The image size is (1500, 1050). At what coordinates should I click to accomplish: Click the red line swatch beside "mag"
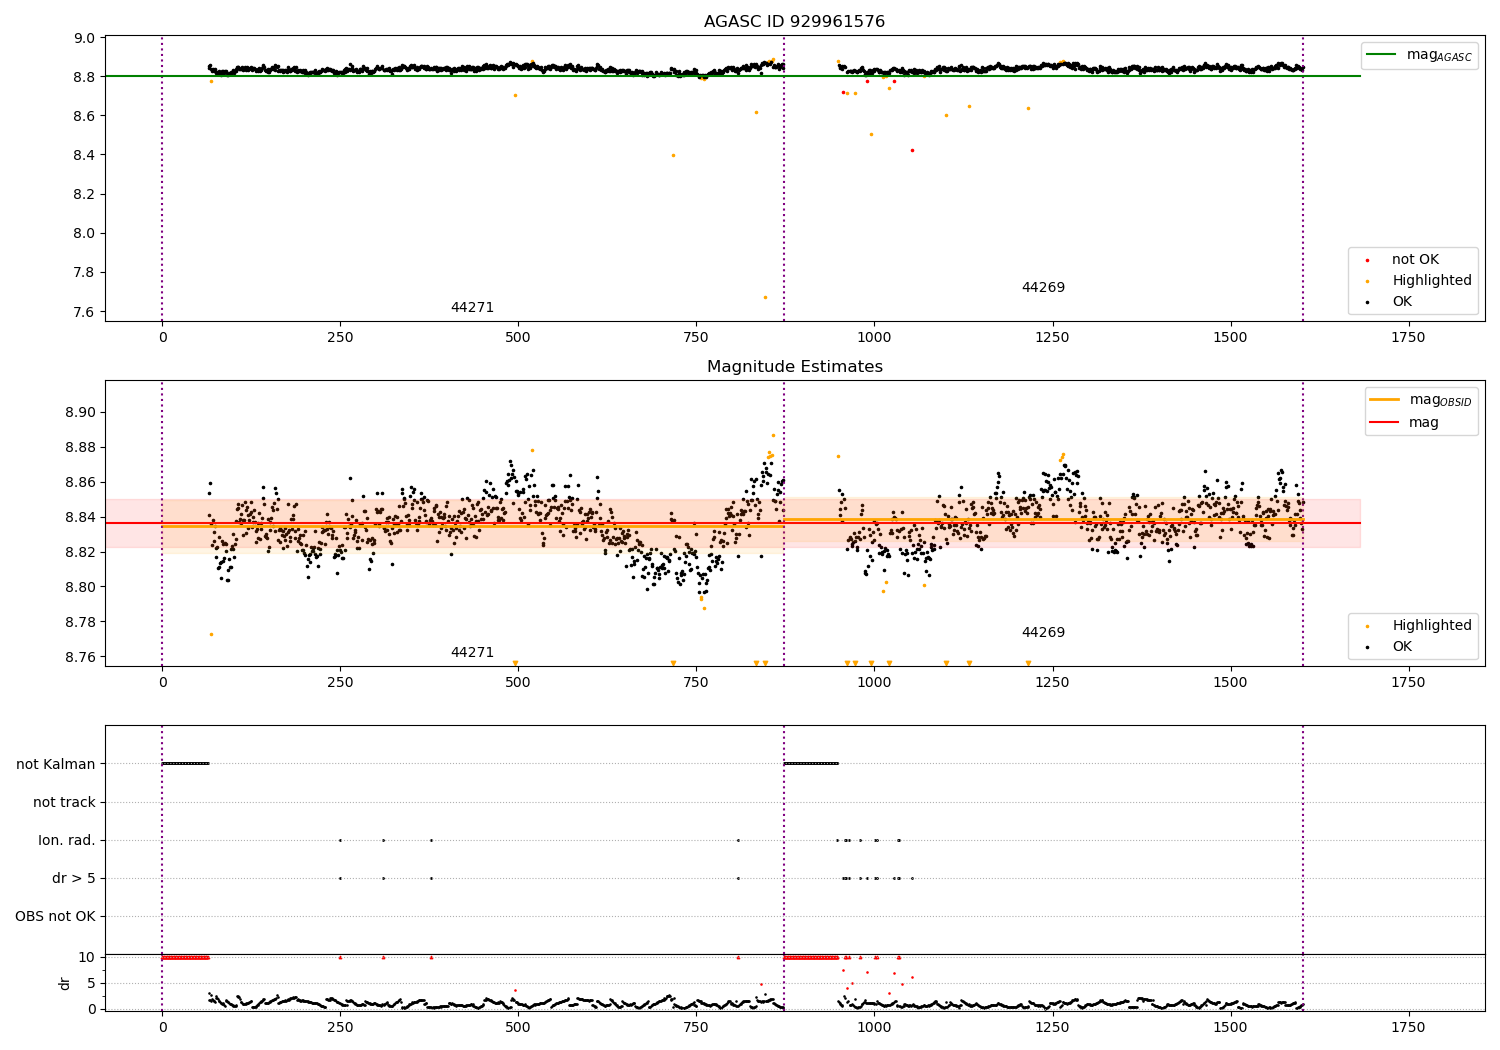pyautogui.click(x=1384, y=422)
